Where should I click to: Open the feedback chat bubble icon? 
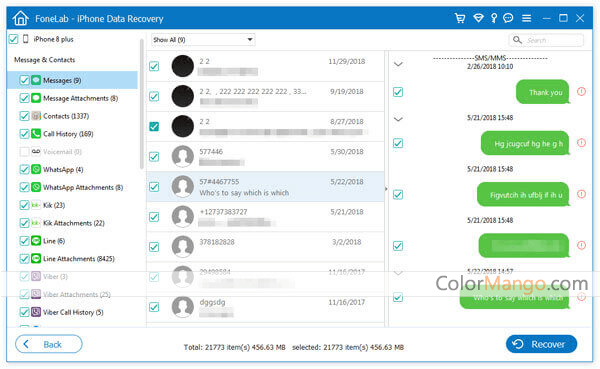[x=508, y=18]
